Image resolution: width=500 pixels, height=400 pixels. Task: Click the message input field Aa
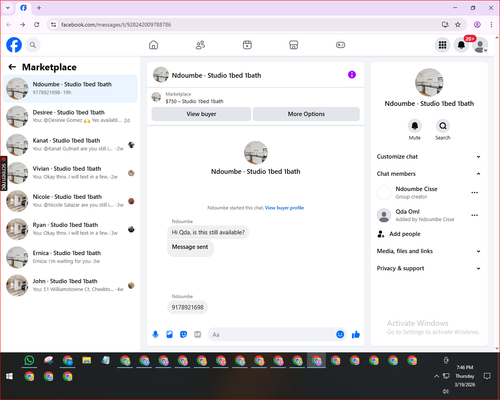[272, 334]
